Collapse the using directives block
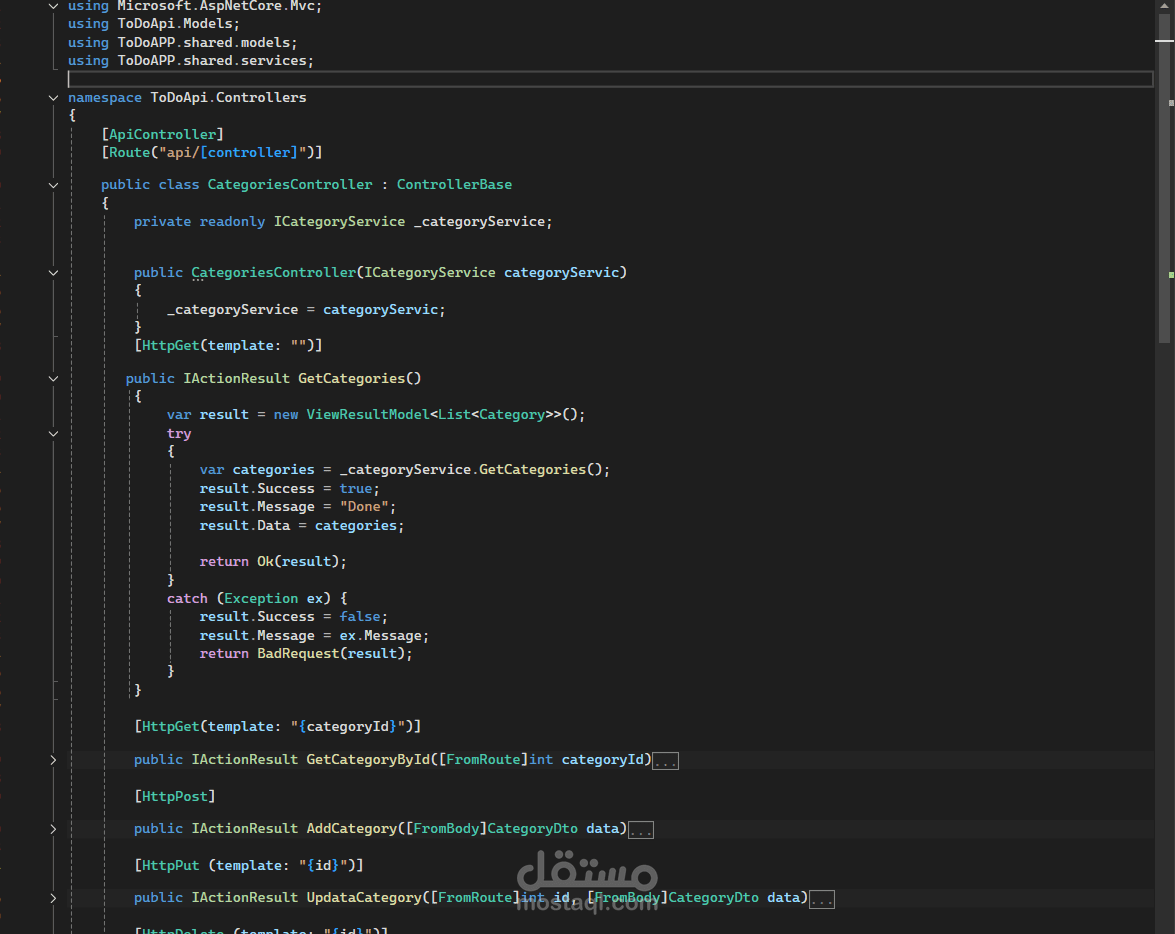 [x=53, y=6]
